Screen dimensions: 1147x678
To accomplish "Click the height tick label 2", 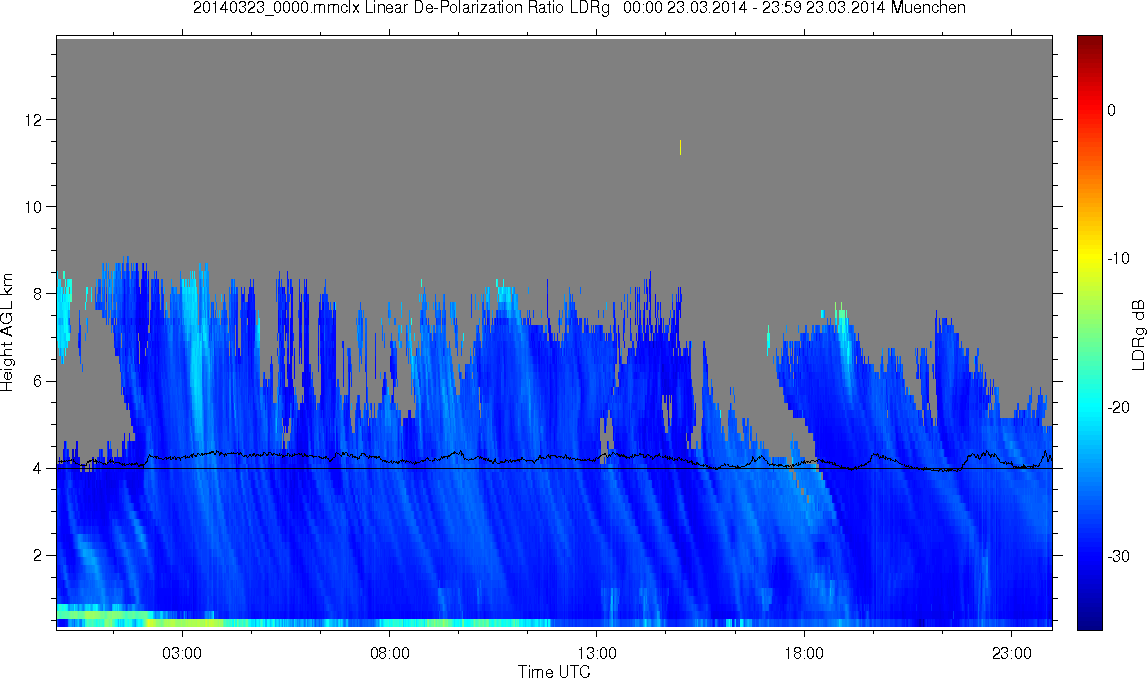I will (x=37, y=555).
